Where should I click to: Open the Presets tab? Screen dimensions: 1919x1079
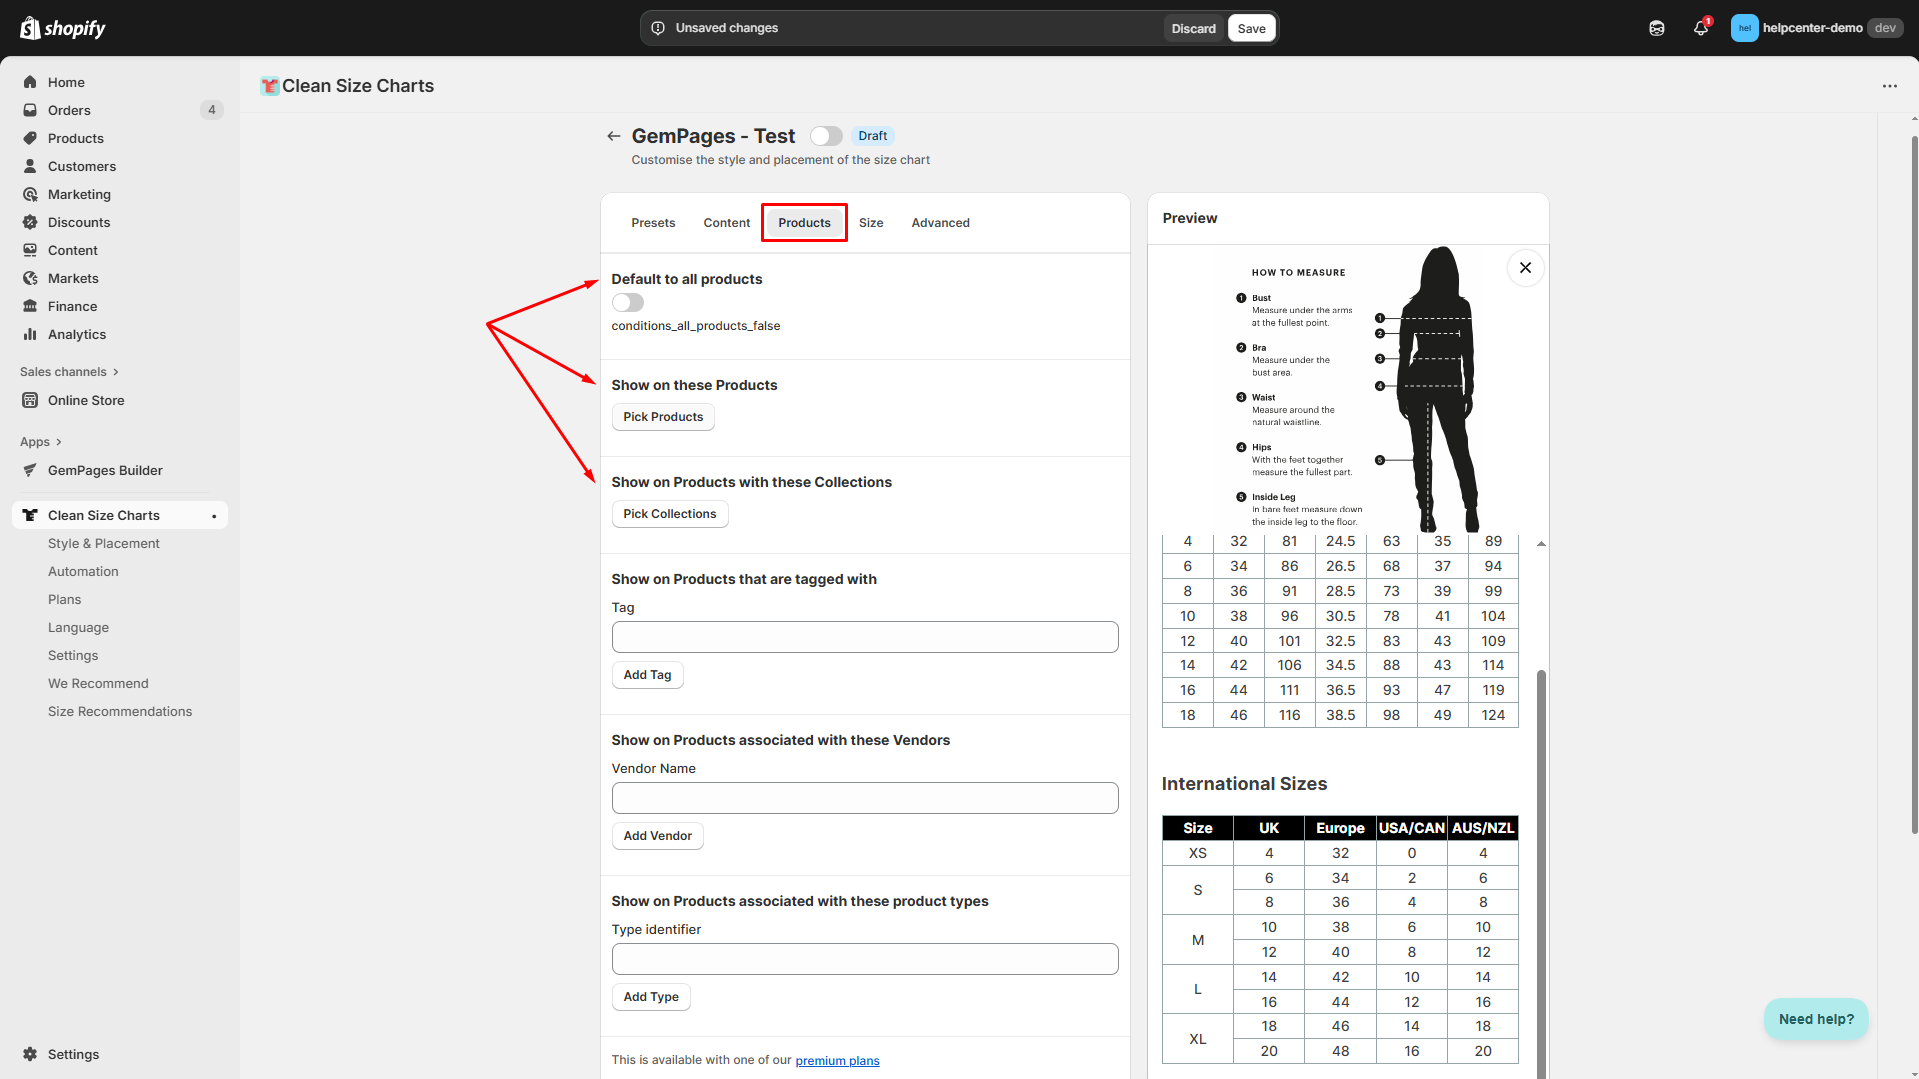pyautogui.click(x=653, y=223)
